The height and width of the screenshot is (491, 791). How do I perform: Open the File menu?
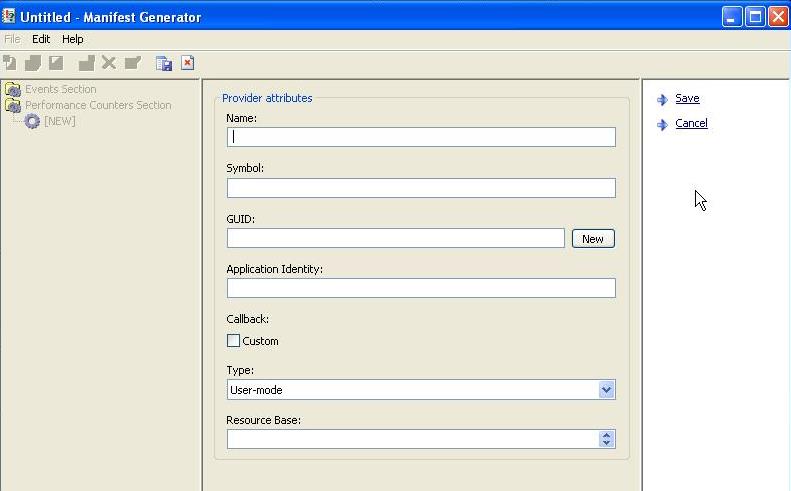click(x=12, y=39)
